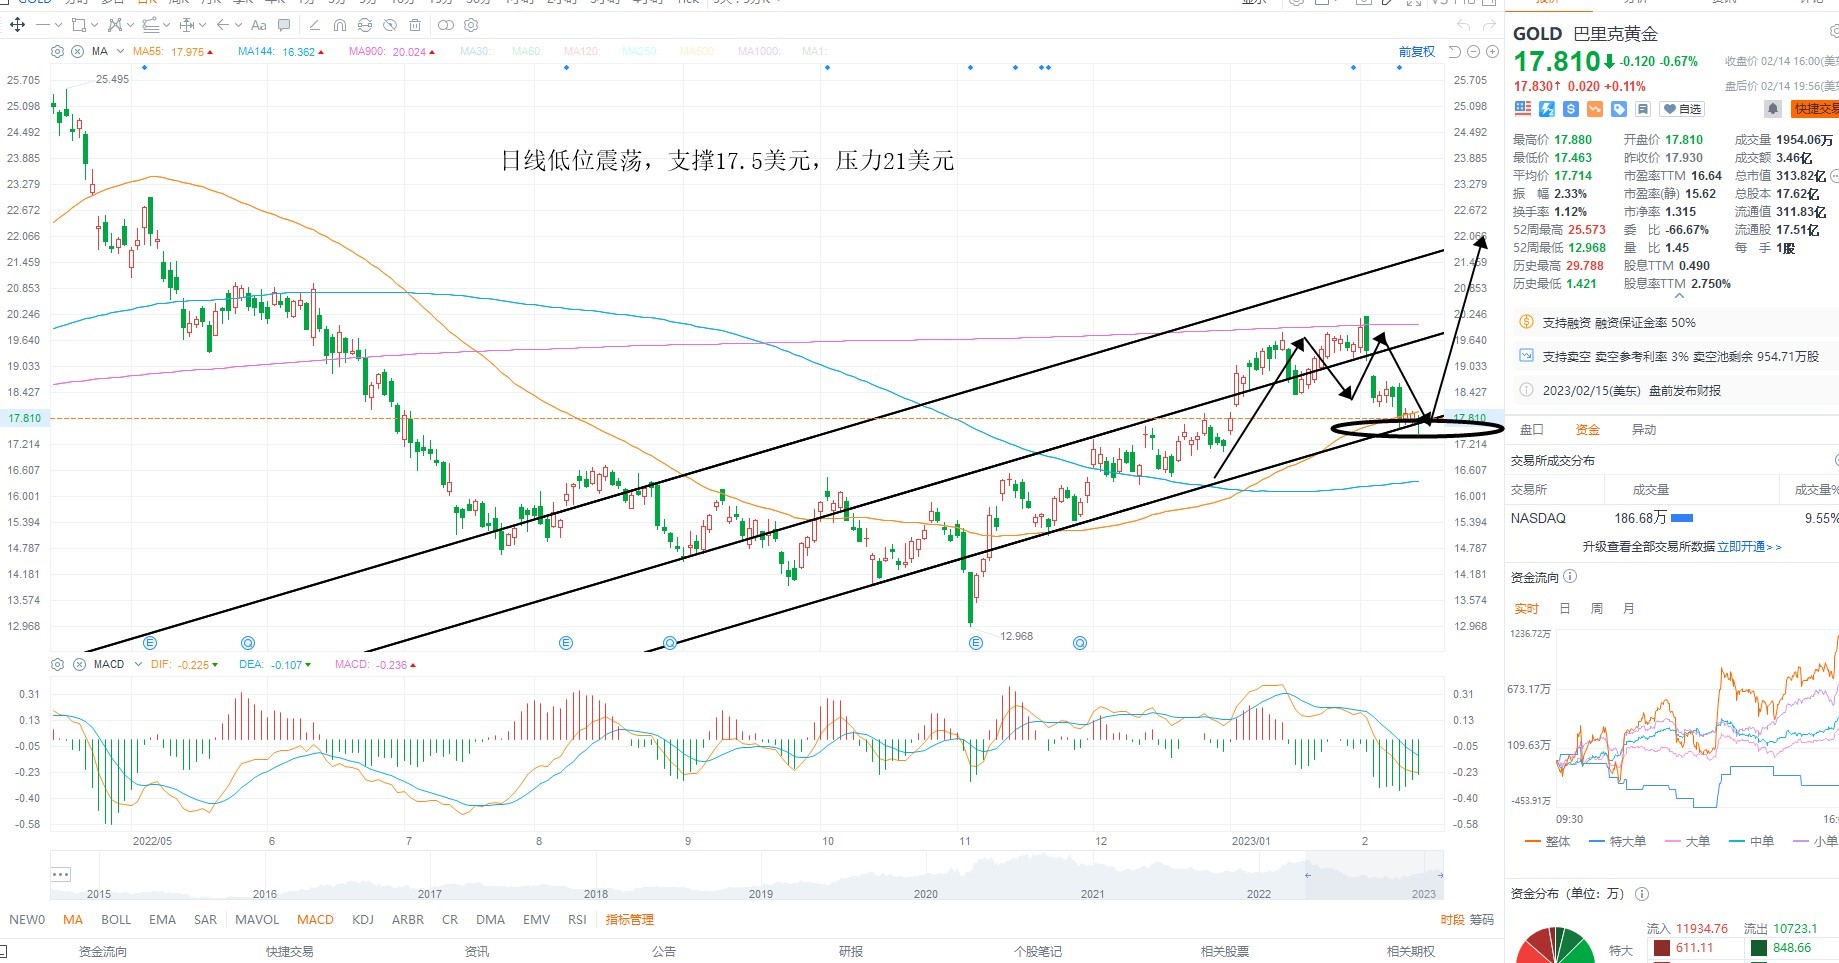Expand the arrow tool dropdown
Image resolution: width=1839 pixels, height=963 pixels.
[x=240, y=25]
